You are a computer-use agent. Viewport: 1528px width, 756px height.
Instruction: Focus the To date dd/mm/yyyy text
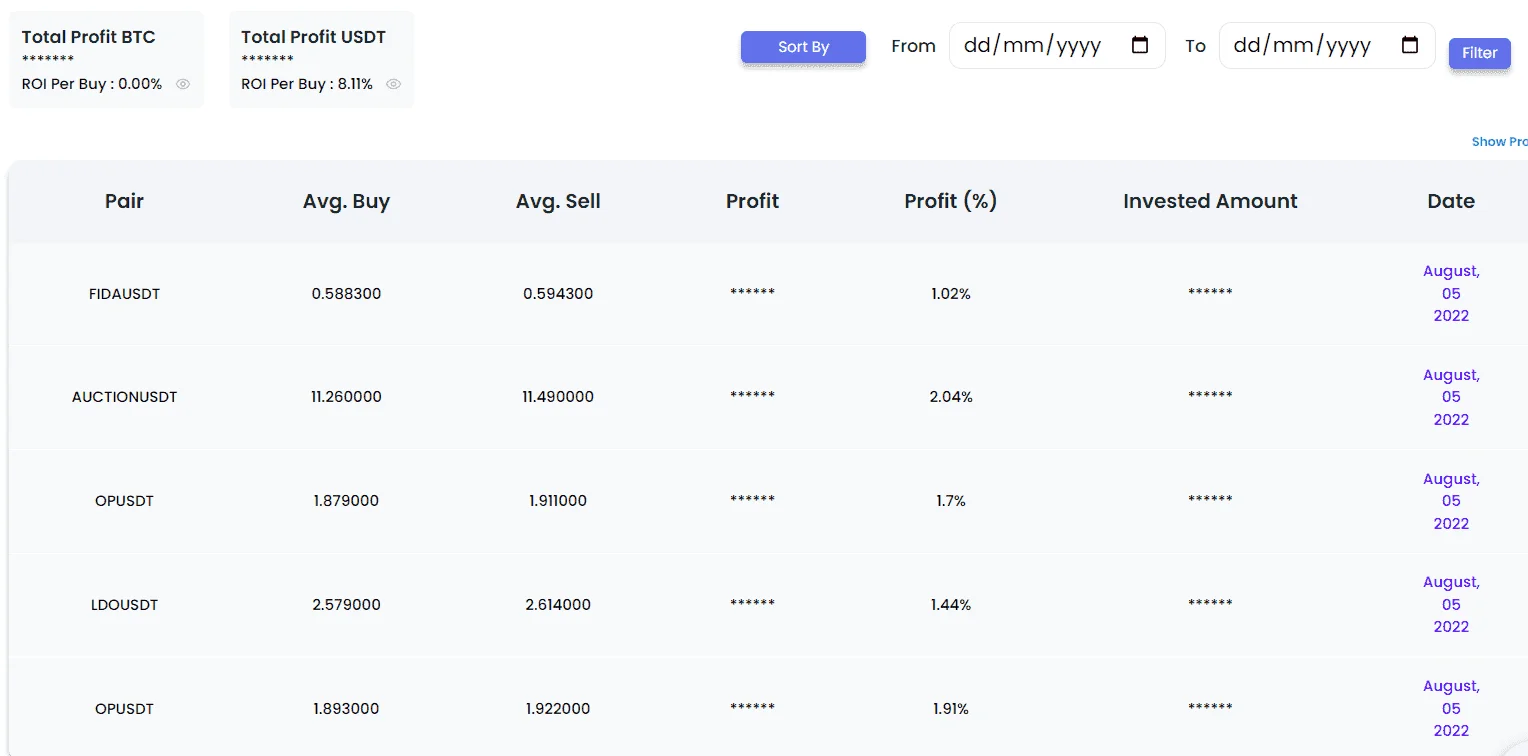1302,46
